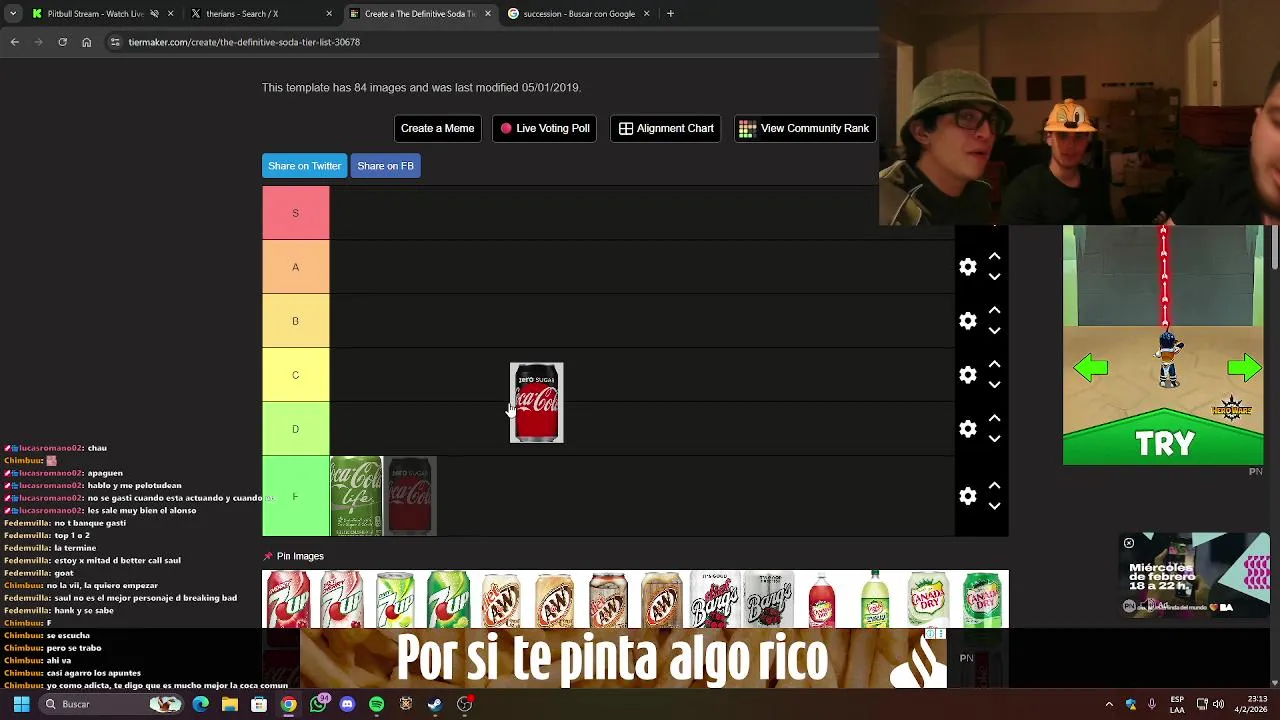Share tier list on Twitter
Viewport: 1280px width, 720px height.
[x=304, y=166]
